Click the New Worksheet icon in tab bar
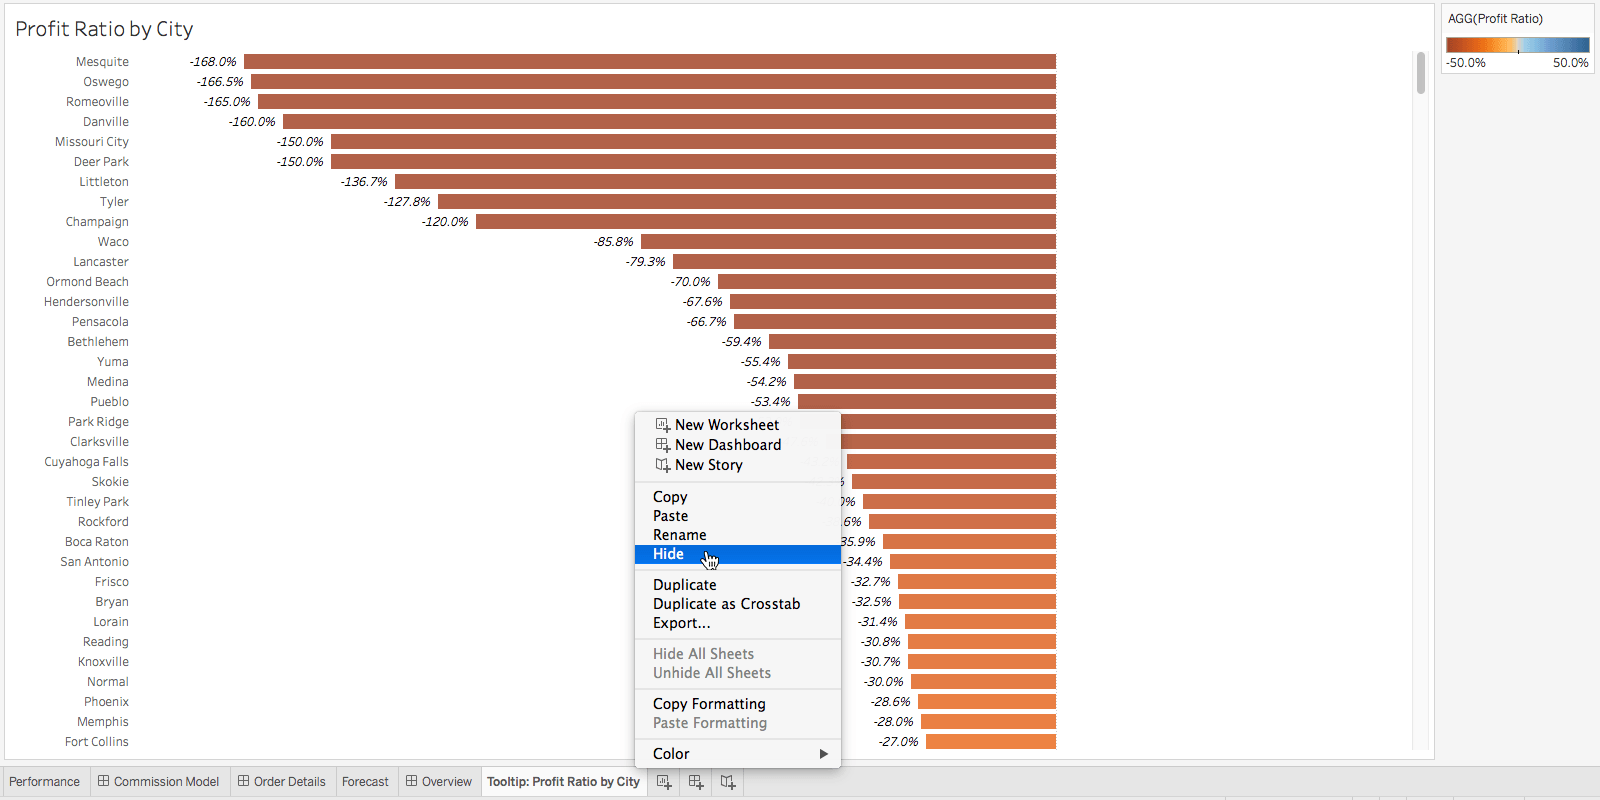 [x=664, y=782]
